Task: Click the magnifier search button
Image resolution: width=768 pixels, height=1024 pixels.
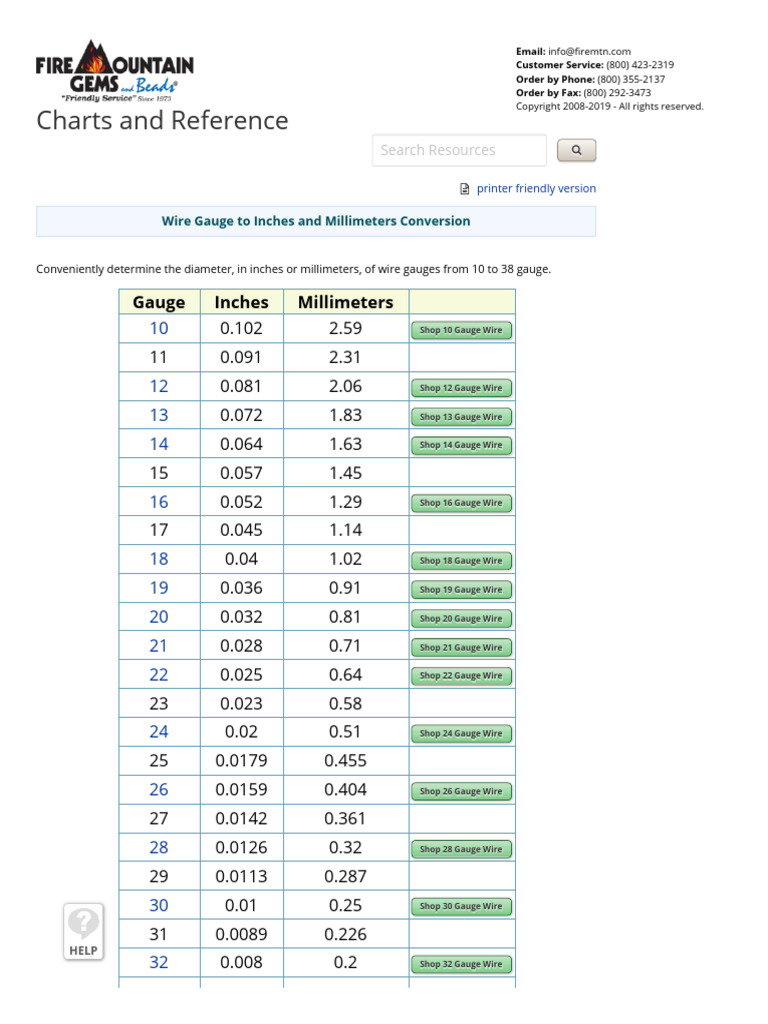Action: coord(576,150)
